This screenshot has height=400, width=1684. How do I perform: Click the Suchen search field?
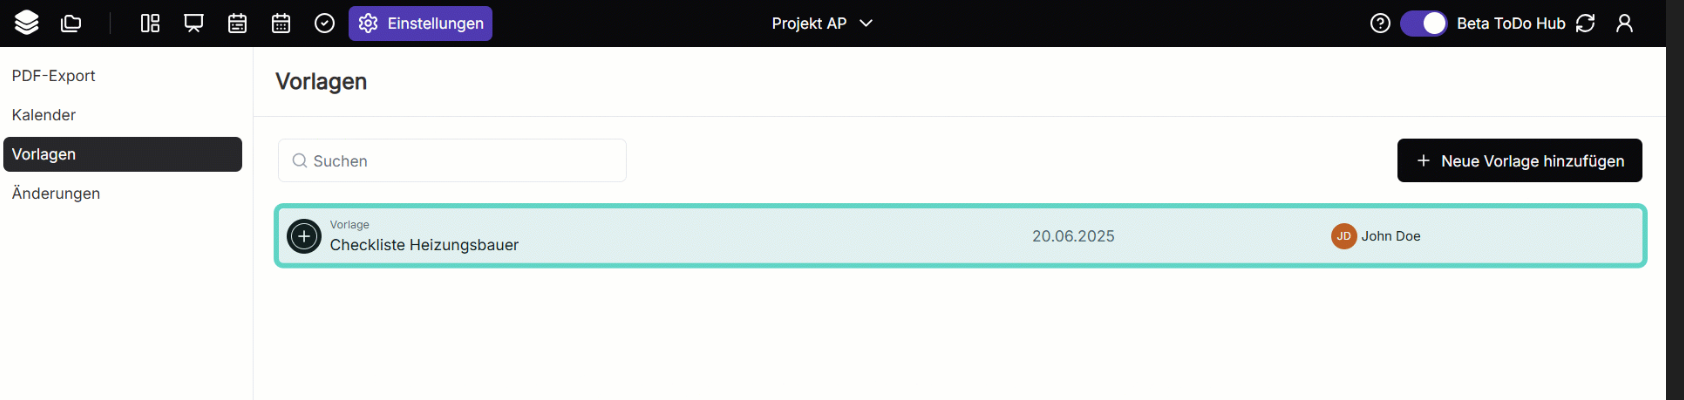(452, 161)
